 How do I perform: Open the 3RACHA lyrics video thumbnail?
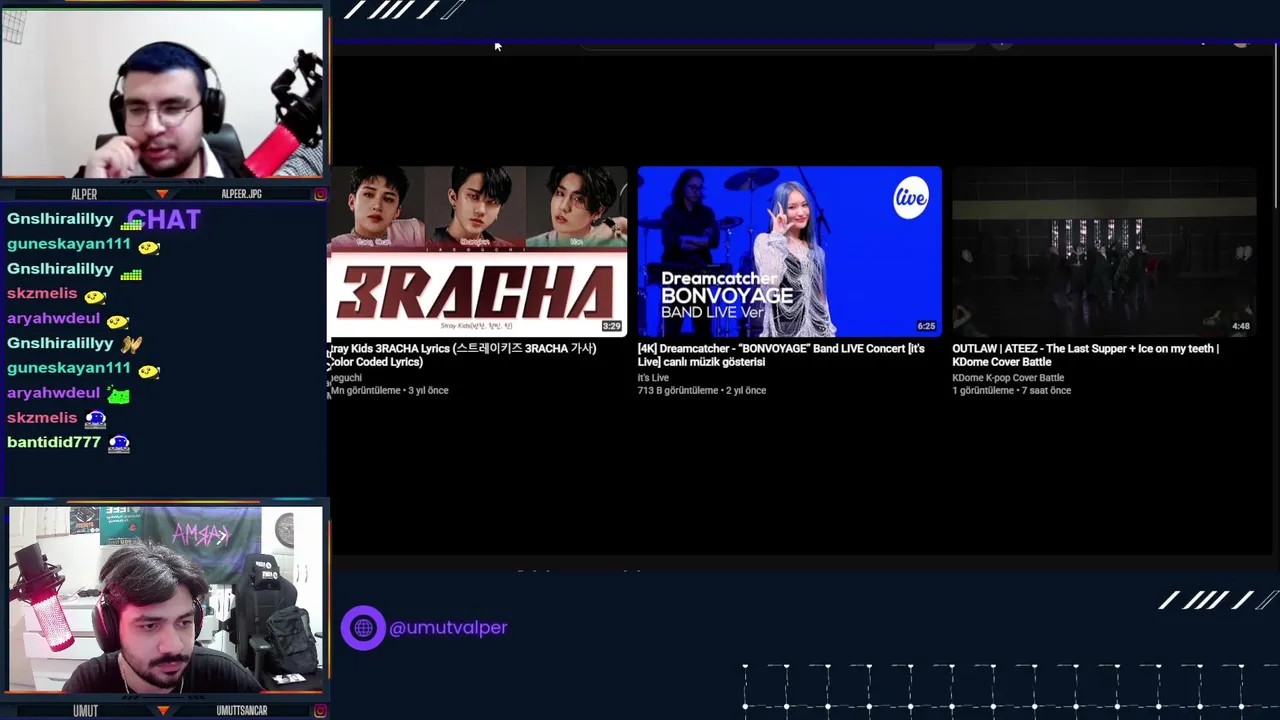click(x=477, y=251)
